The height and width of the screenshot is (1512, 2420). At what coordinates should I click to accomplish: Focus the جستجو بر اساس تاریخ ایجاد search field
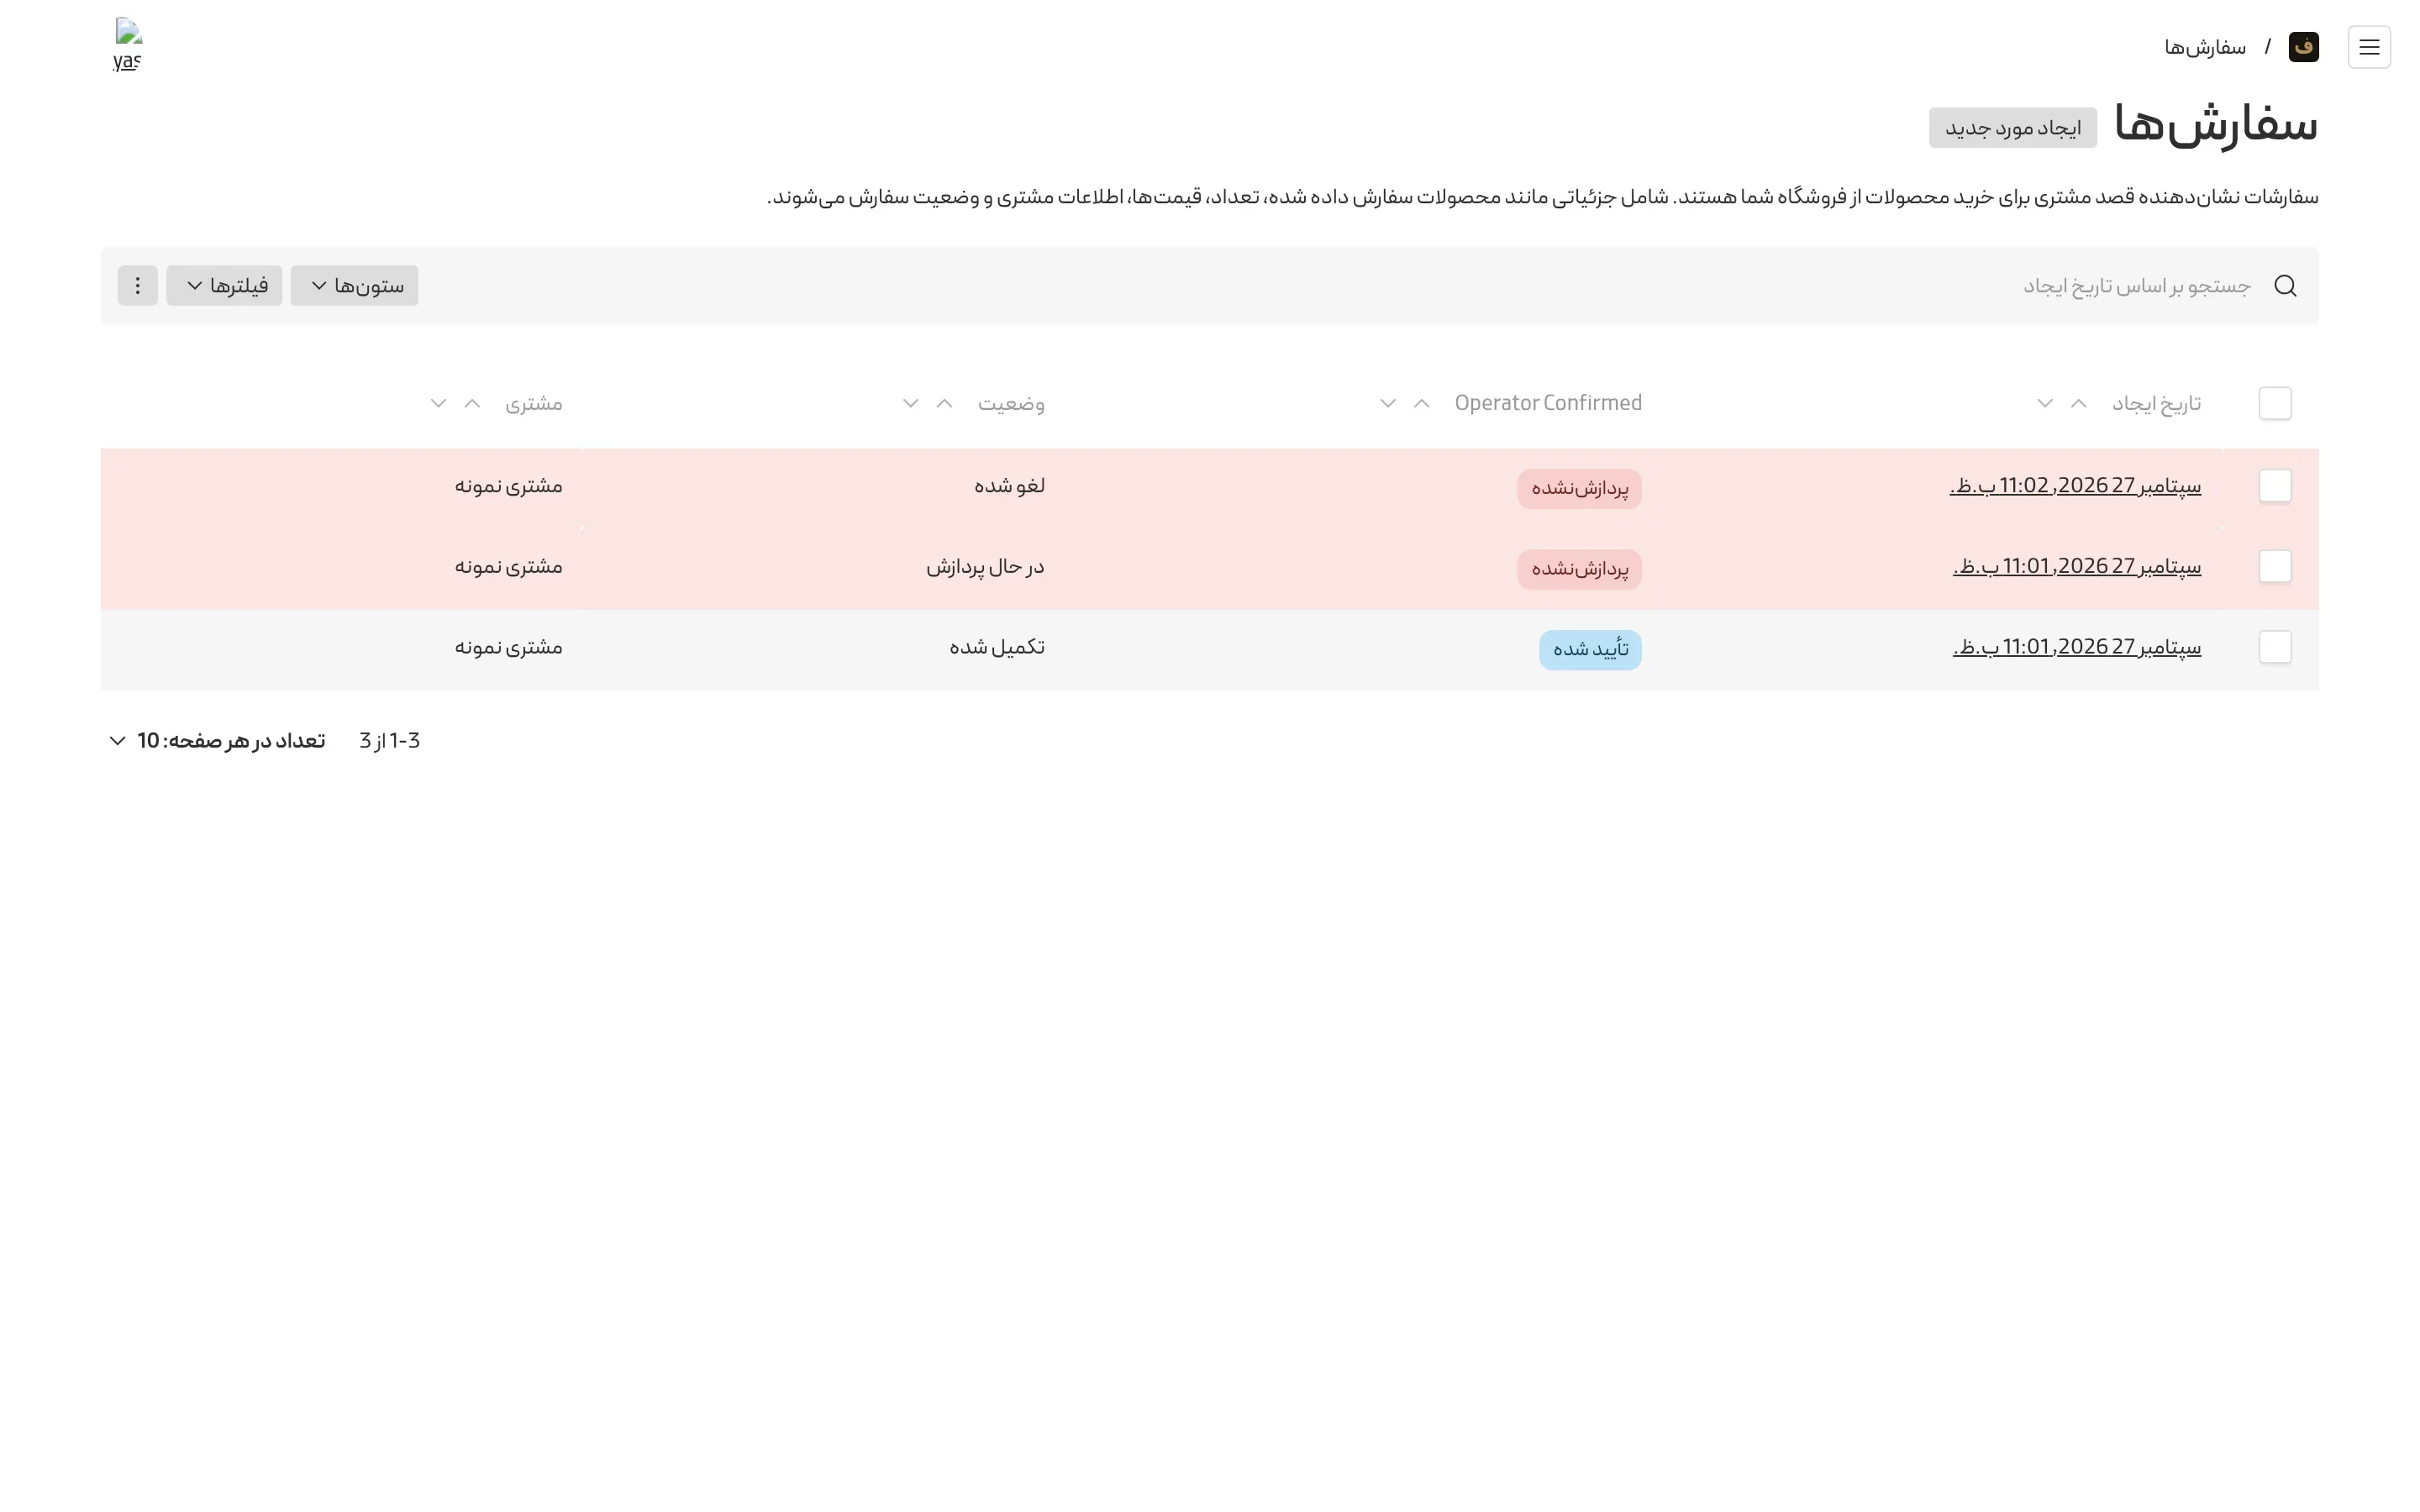(2137, 286)
